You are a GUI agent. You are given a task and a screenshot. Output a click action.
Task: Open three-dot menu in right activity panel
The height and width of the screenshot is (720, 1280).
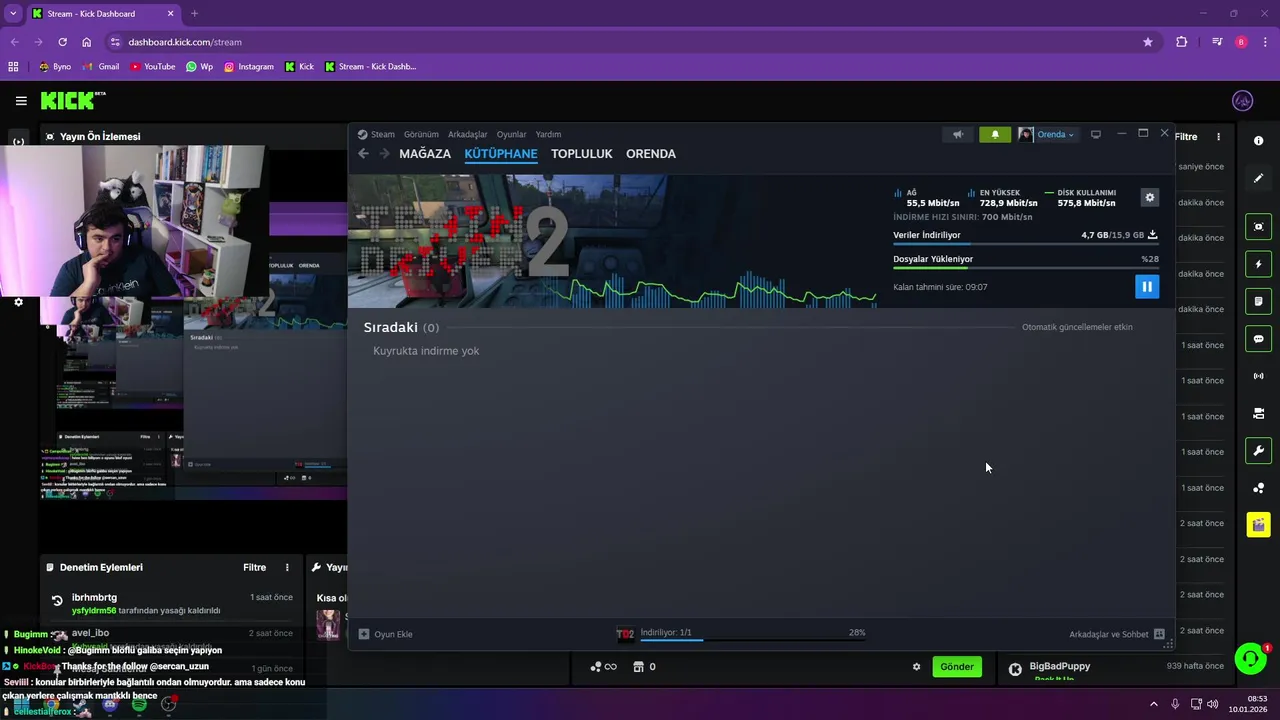click(x=1218, y=137)
